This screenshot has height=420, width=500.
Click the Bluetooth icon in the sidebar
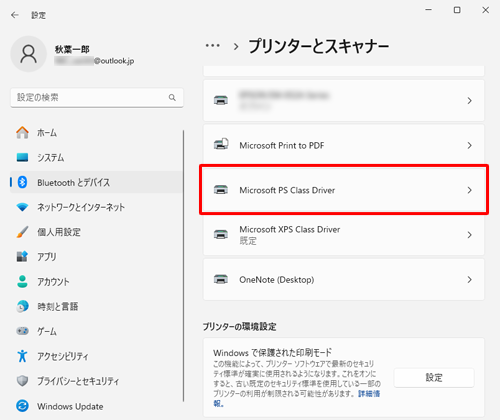pyautogui.click(x=22, y=182)
